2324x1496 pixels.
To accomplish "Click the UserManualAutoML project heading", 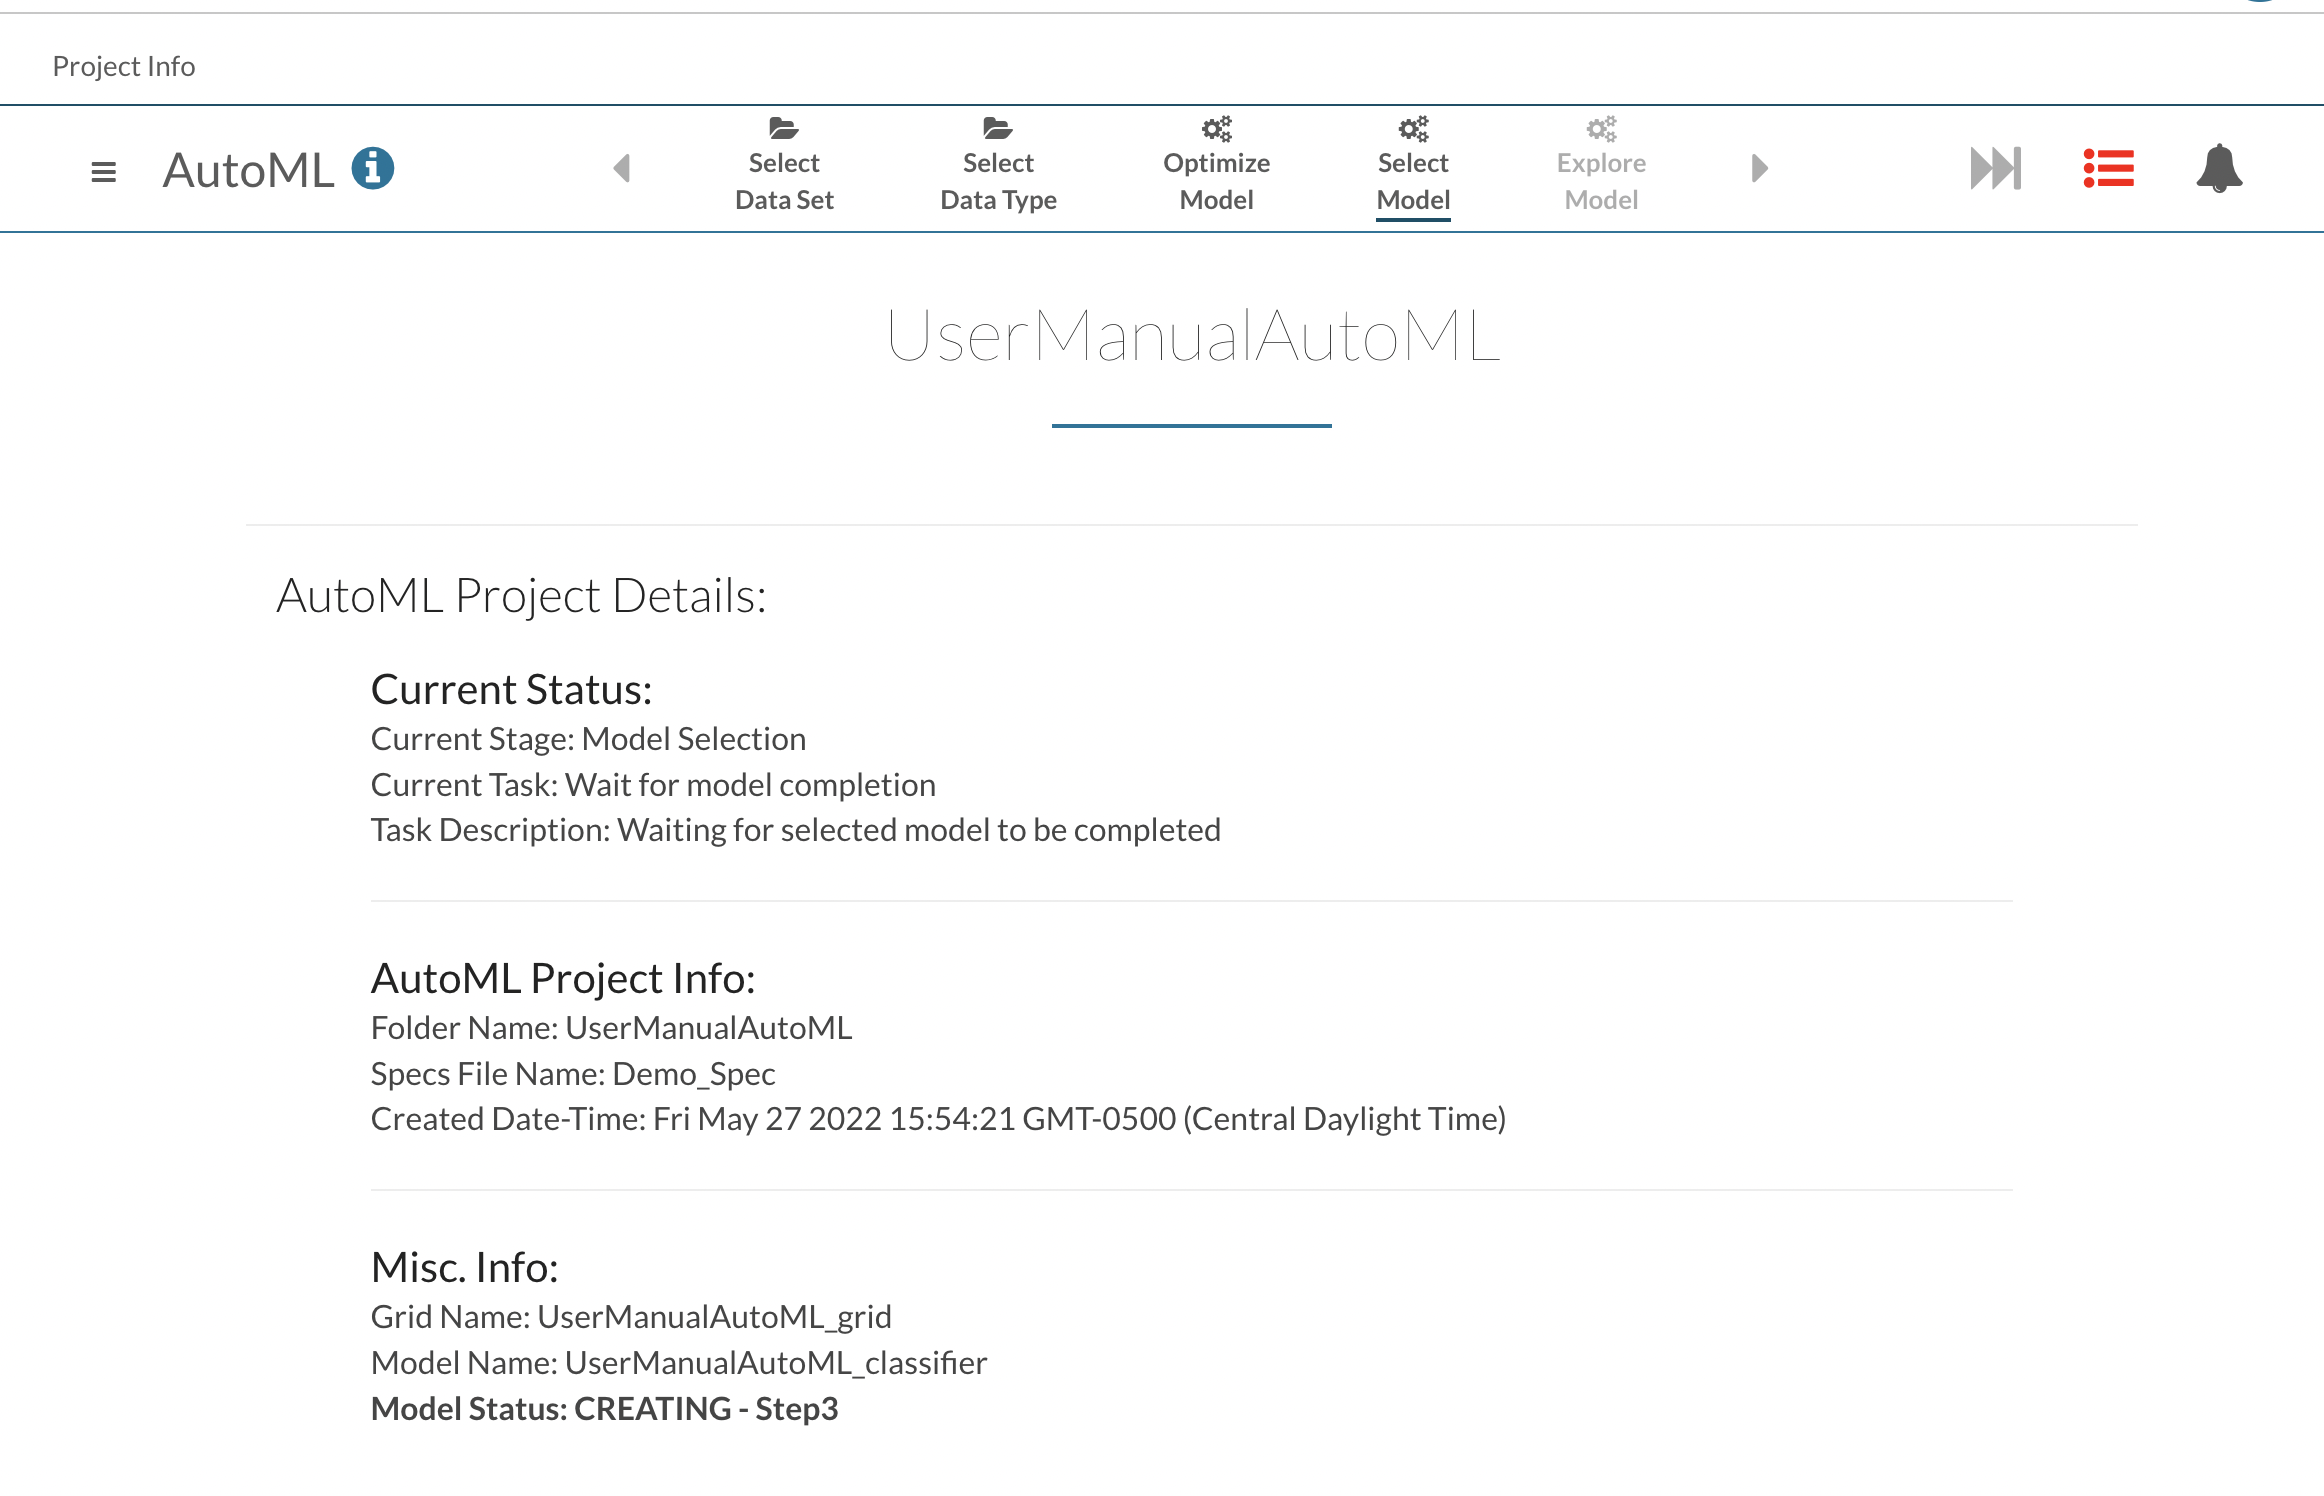I will coord(1192,336).
